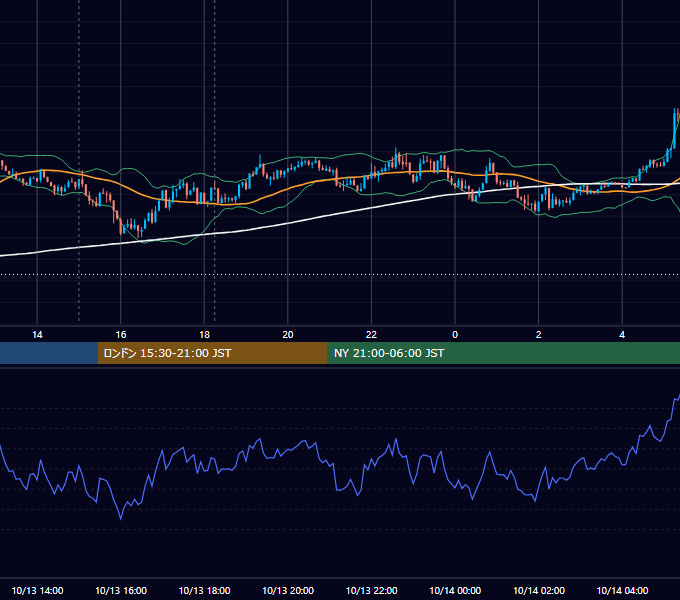This screenshot has height=600, width=680.
Task: Click the 18 hour label on the price chart axis
Action: pyautogui.click(x=204, y=335)
